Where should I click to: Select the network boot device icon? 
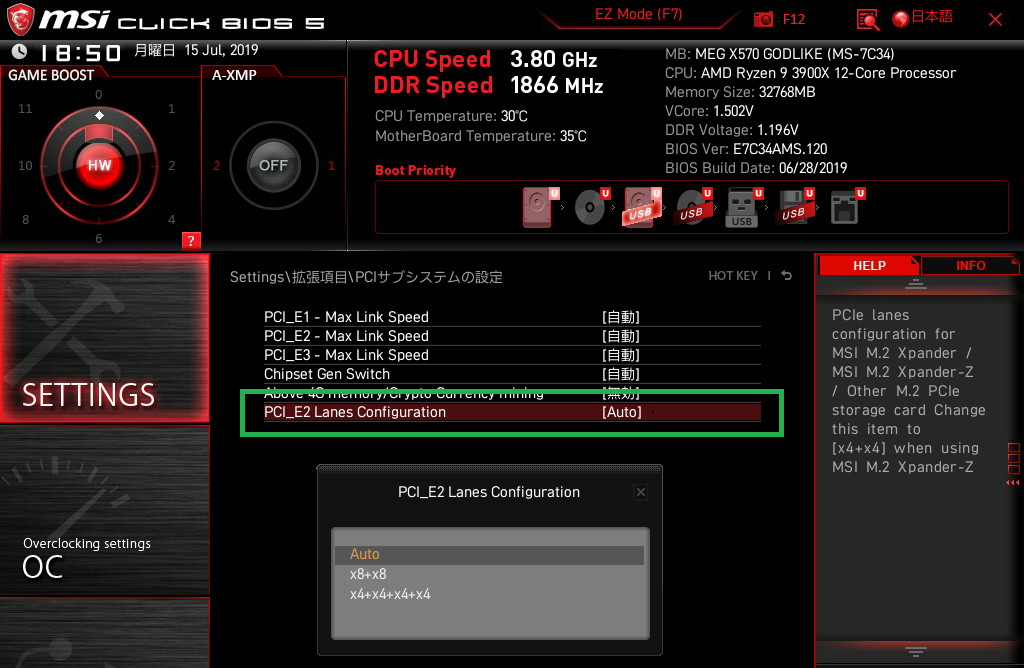point(844,208)
